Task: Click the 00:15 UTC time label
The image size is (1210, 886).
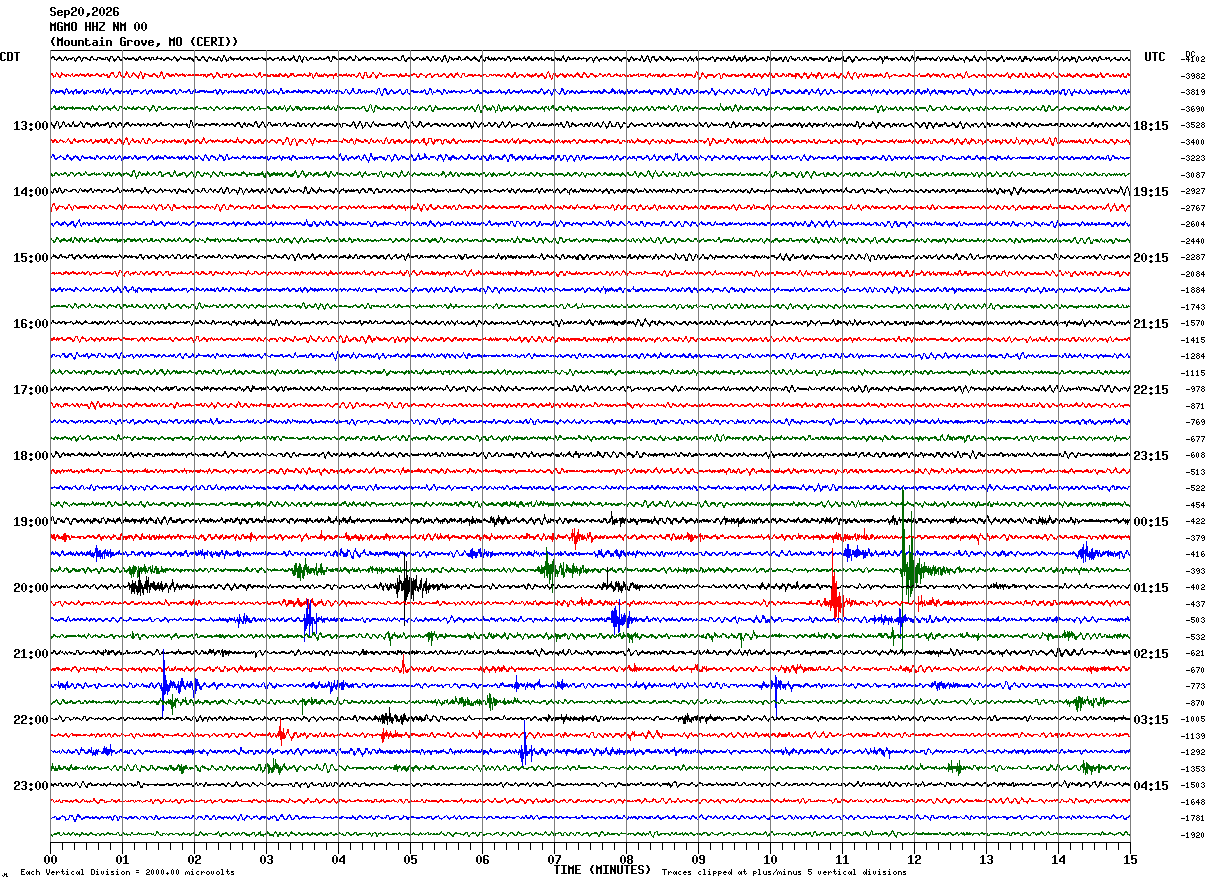Action: (x=1151, y=522)
